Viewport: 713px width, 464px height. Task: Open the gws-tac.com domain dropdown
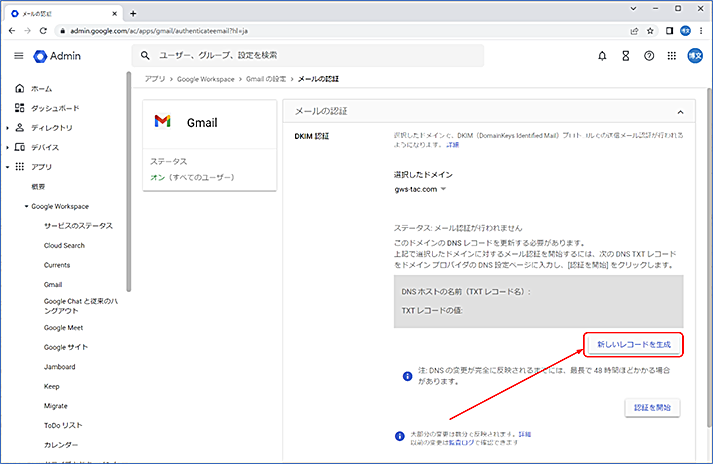tap(420, 189)
